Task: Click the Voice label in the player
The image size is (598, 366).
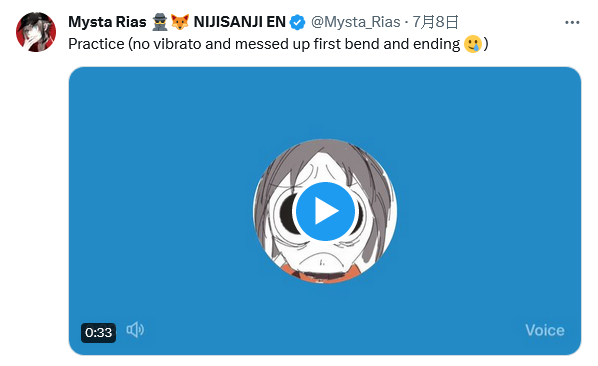Action: click(545, 330)
